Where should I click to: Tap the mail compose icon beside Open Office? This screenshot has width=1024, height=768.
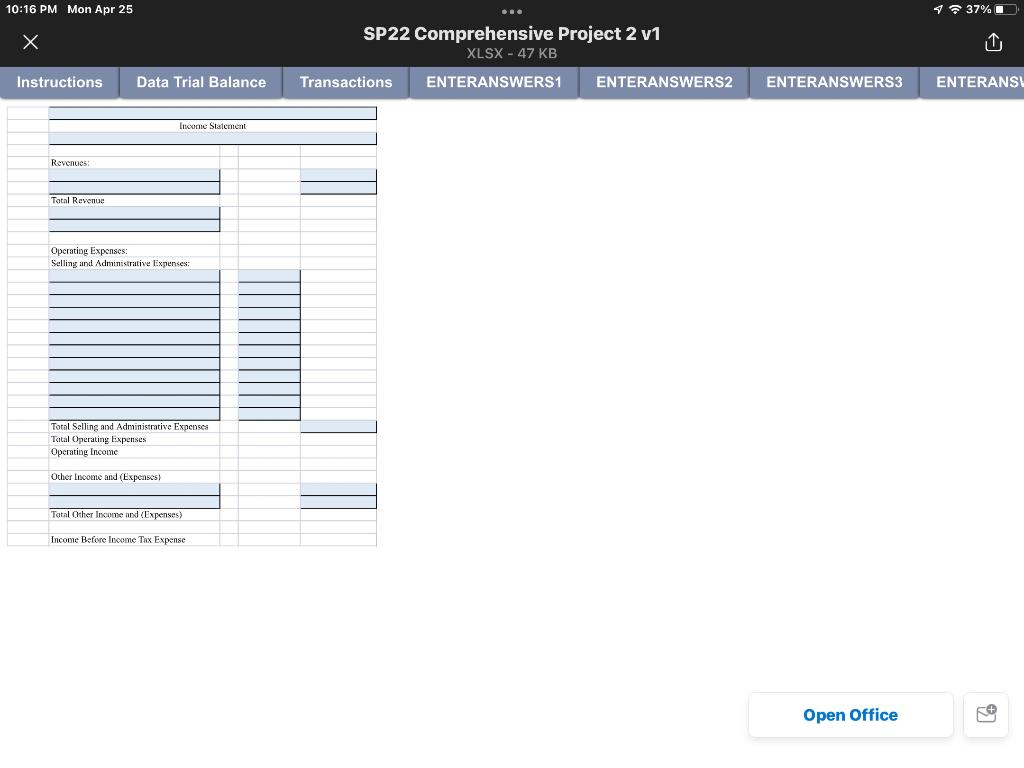[x=986, y=714]
